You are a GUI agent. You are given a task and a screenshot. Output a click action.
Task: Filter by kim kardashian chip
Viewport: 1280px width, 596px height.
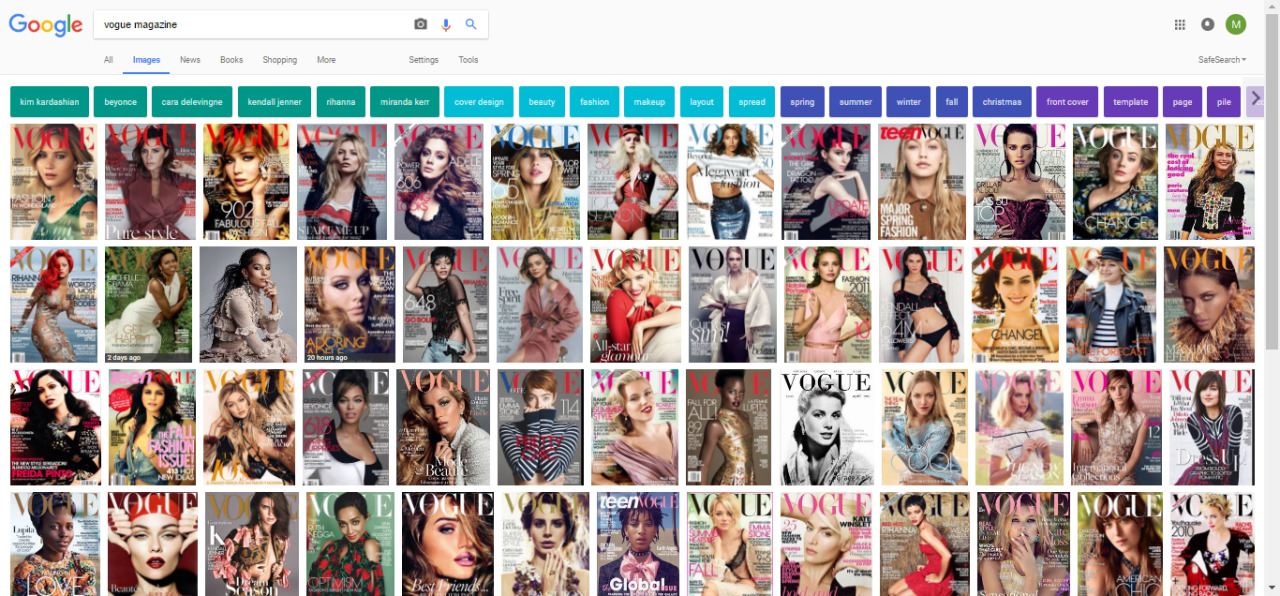click(49, 102)
